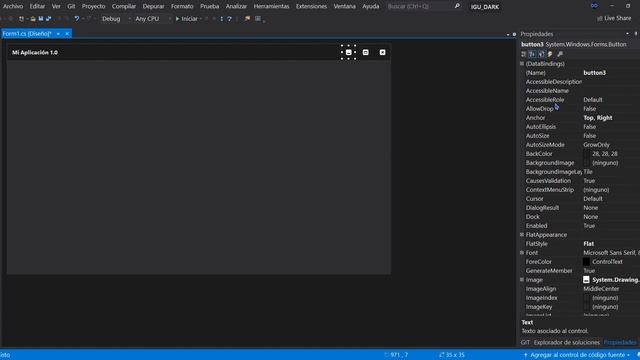Screen dimensions: 640x360
Task: Click the Save All icon
Action: coord(49,19)
